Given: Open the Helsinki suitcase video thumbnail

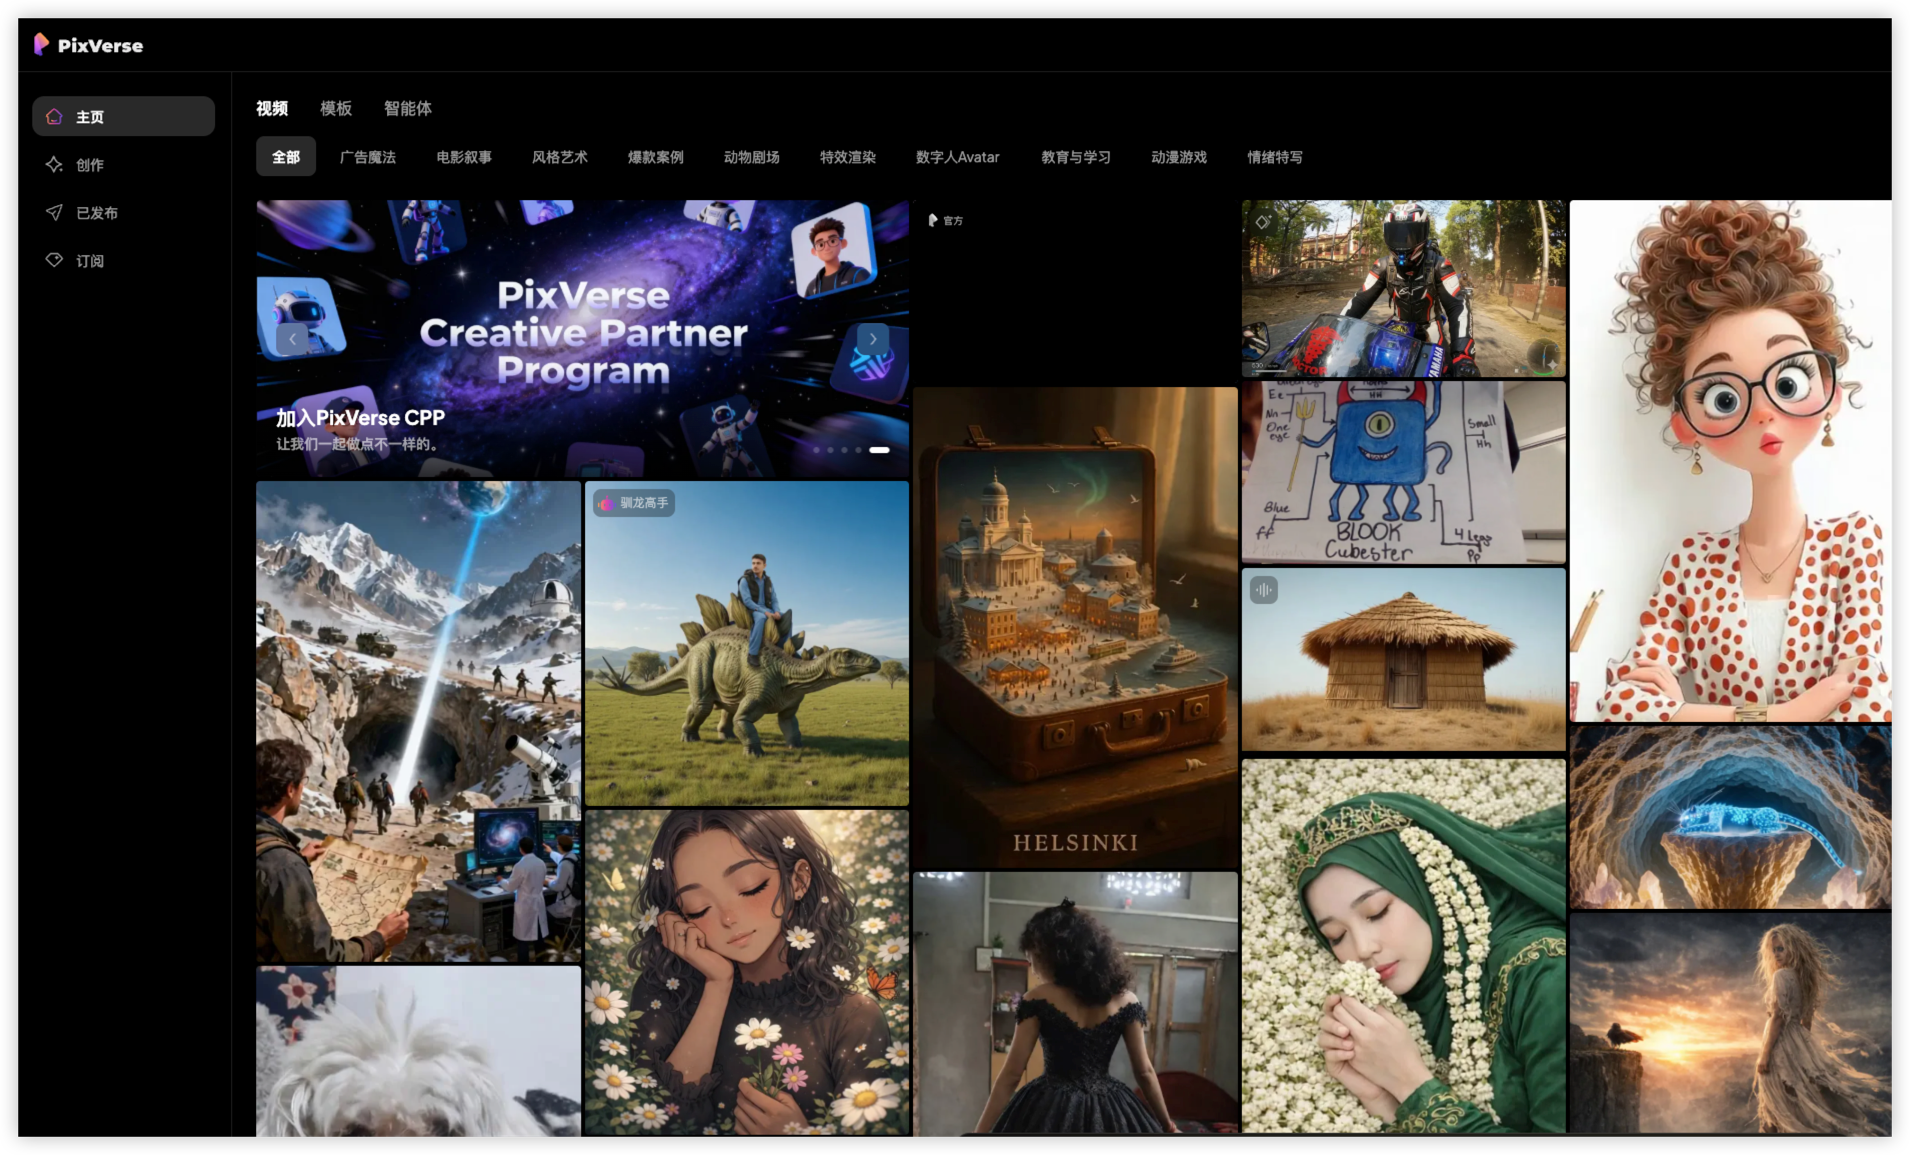Looking at the screenshot, I should pyautogui.click(x=1075, y=627).
